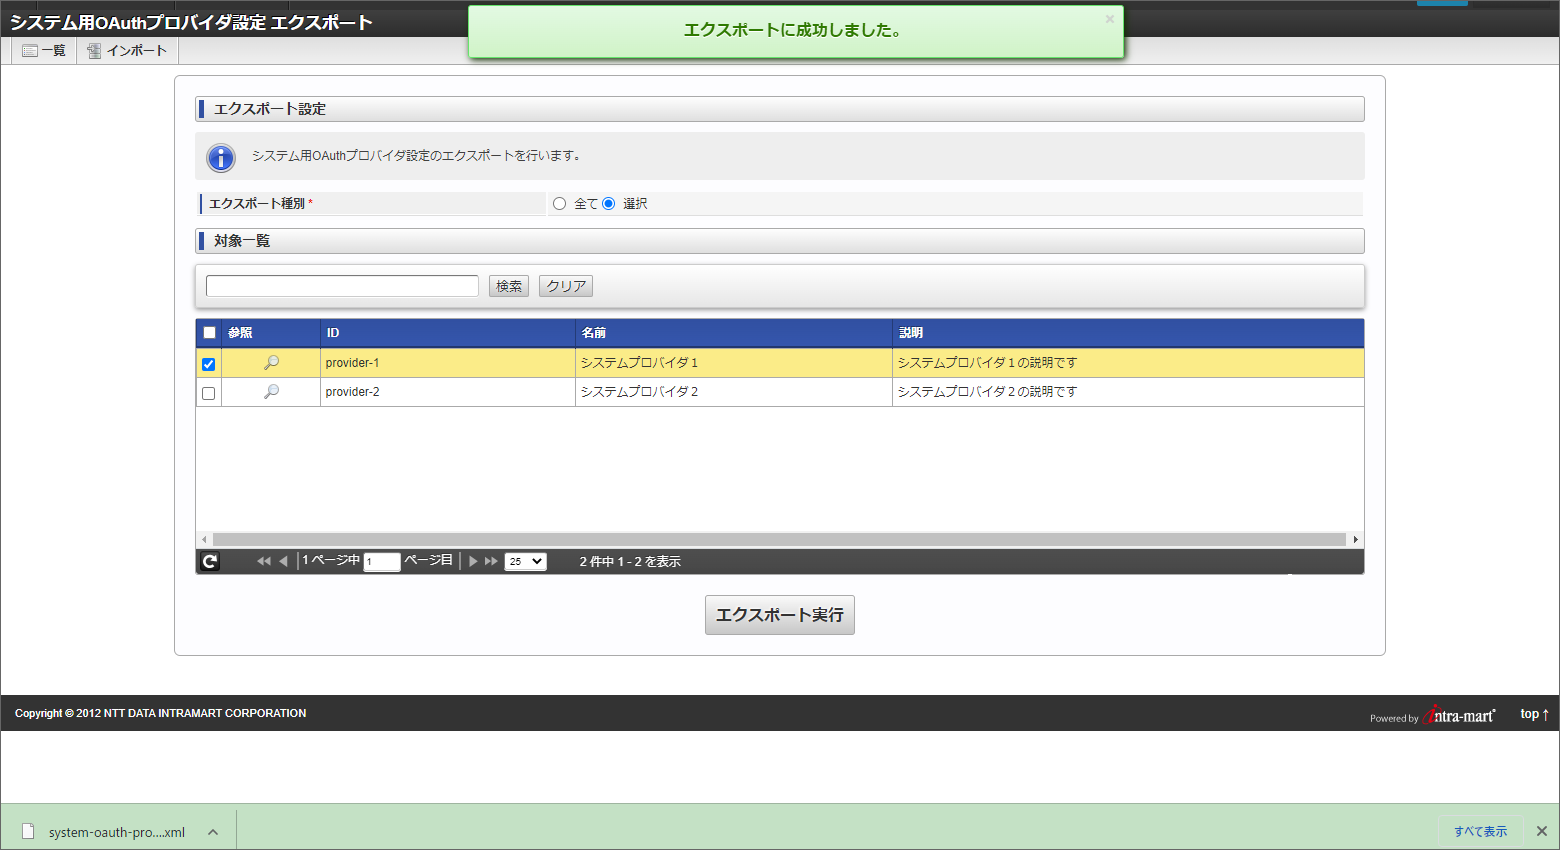Click the provider-2 ID cell
The height and width of the screenshot is (850, 1560).
pos(448,392)
